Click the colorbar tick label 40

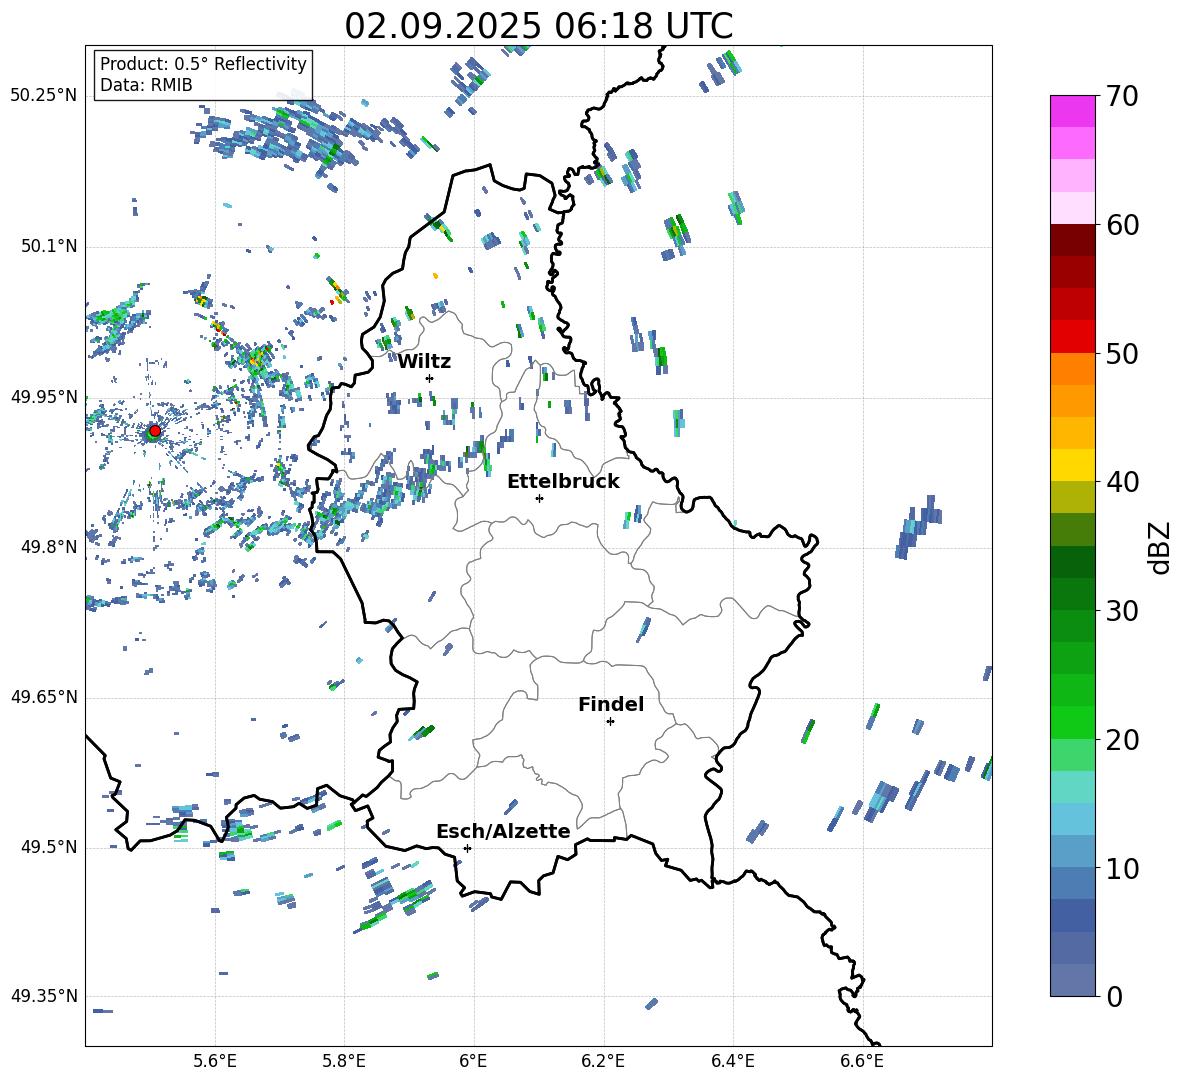(1122, 482)
